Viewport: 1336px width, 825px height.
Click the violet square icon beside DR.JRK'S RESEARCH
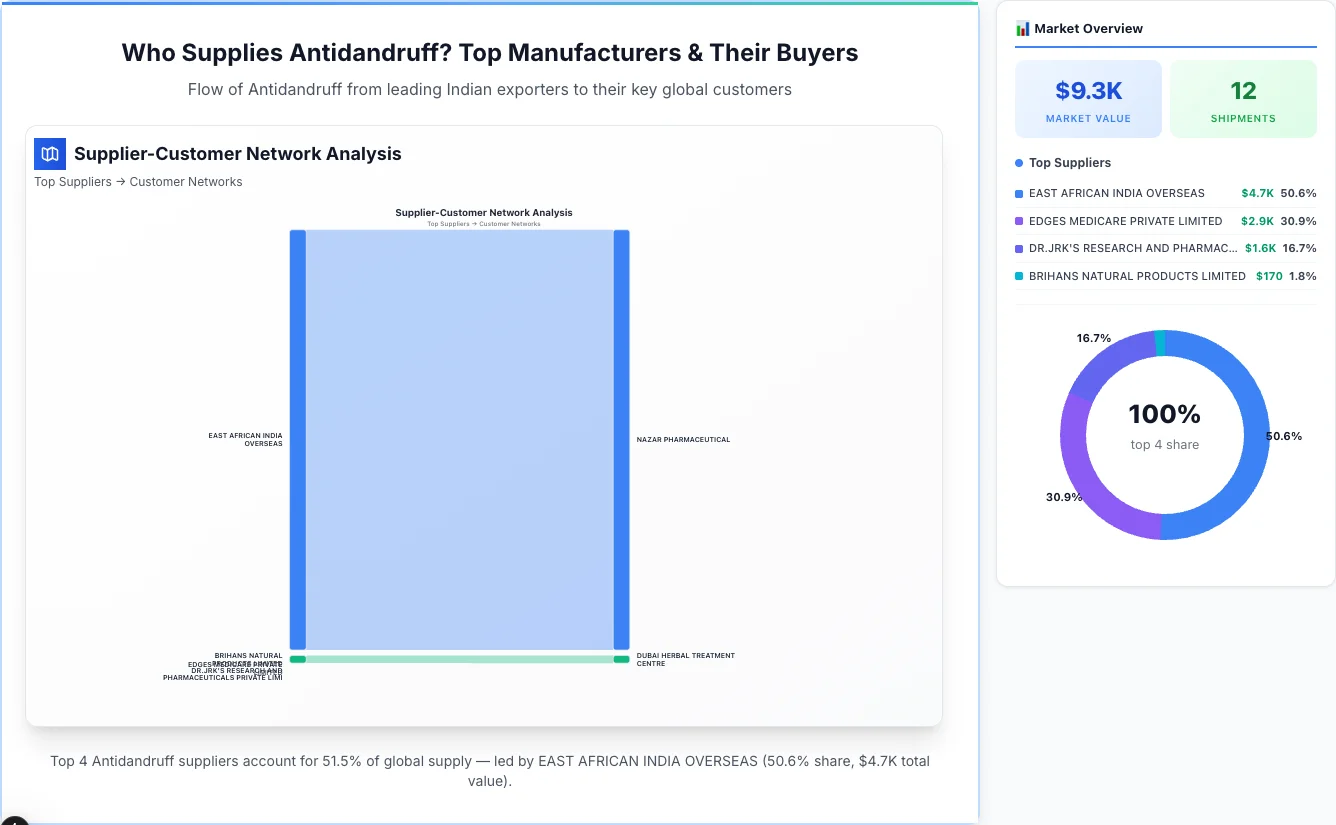click(x=1021, y=248)
